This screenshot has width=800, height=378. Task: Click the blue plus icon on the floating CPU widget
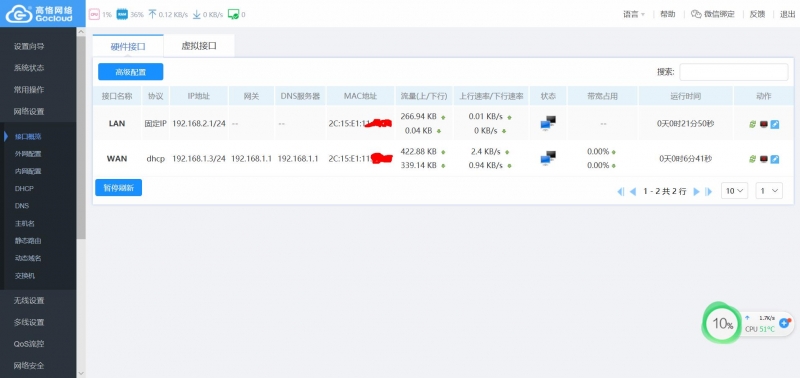point(785,323)
